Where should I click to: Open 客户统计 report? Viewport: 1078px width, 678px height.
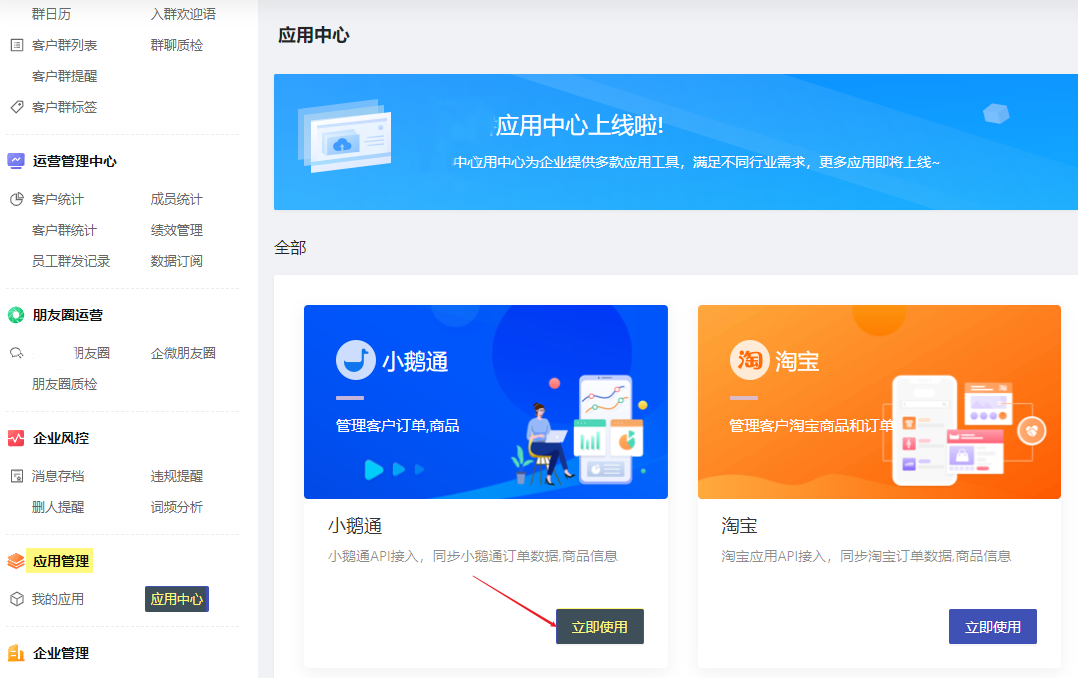point(58,199)
